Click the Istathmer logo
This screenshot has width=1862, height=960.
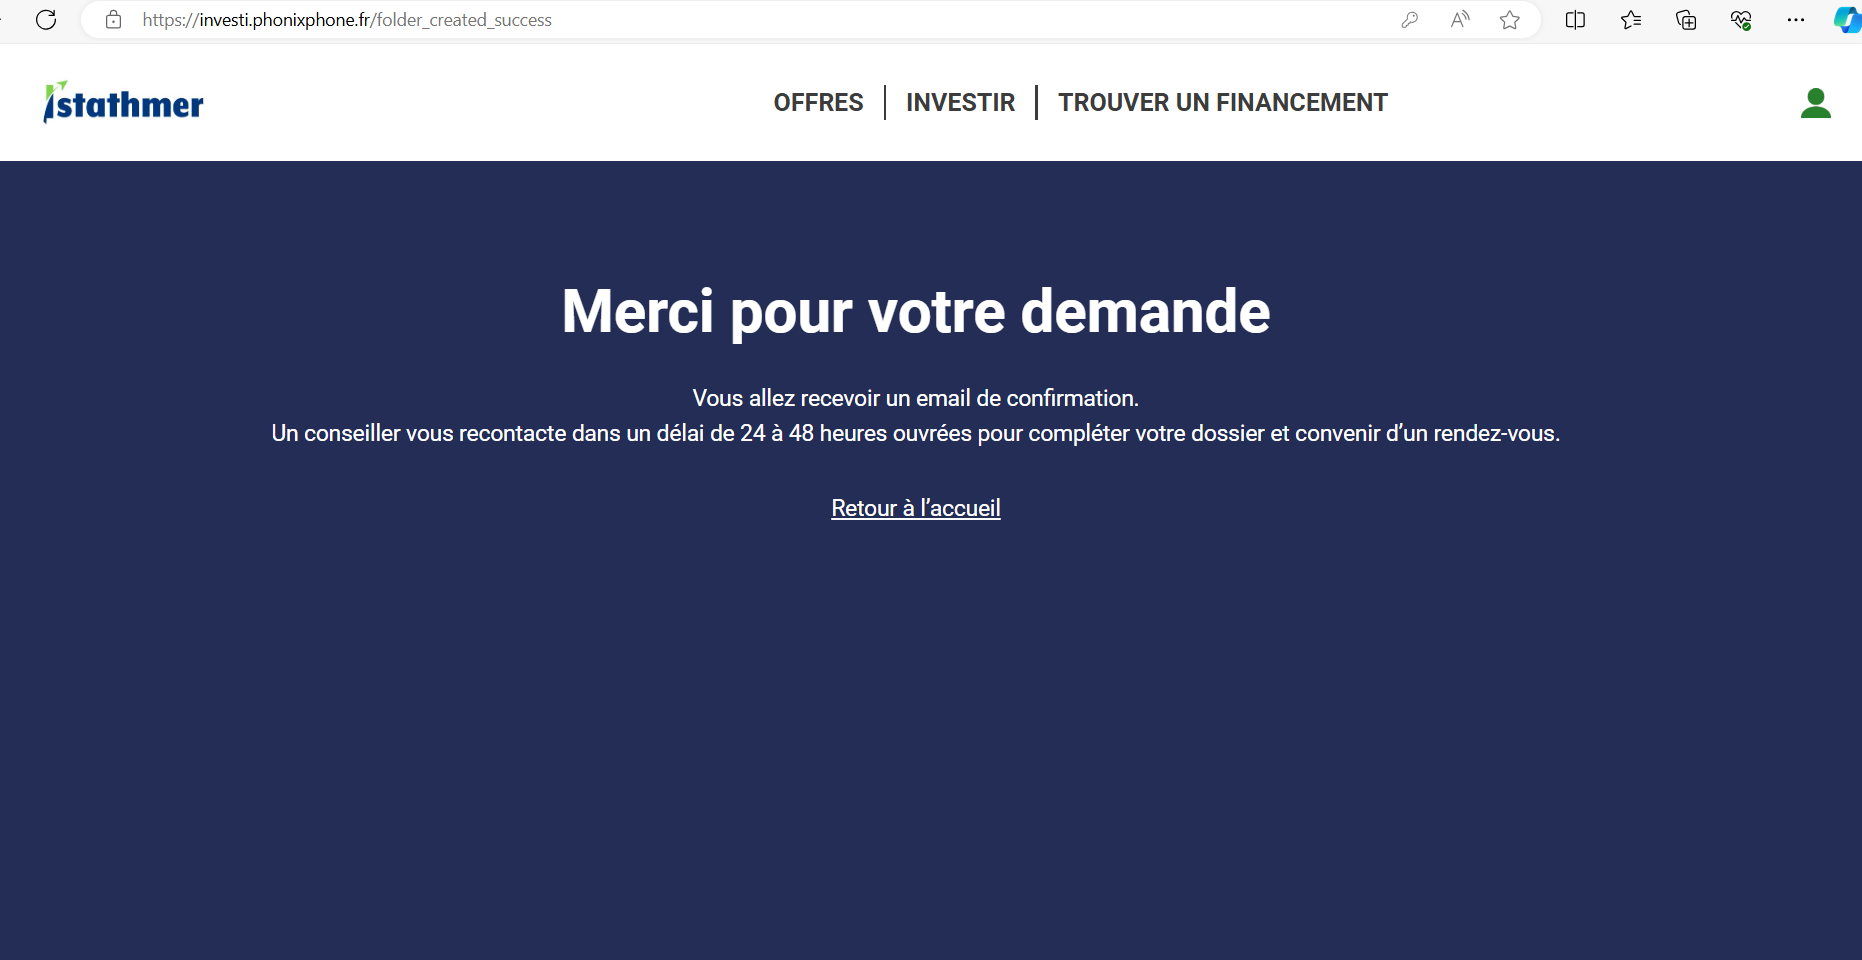click(x=124, y=103)
